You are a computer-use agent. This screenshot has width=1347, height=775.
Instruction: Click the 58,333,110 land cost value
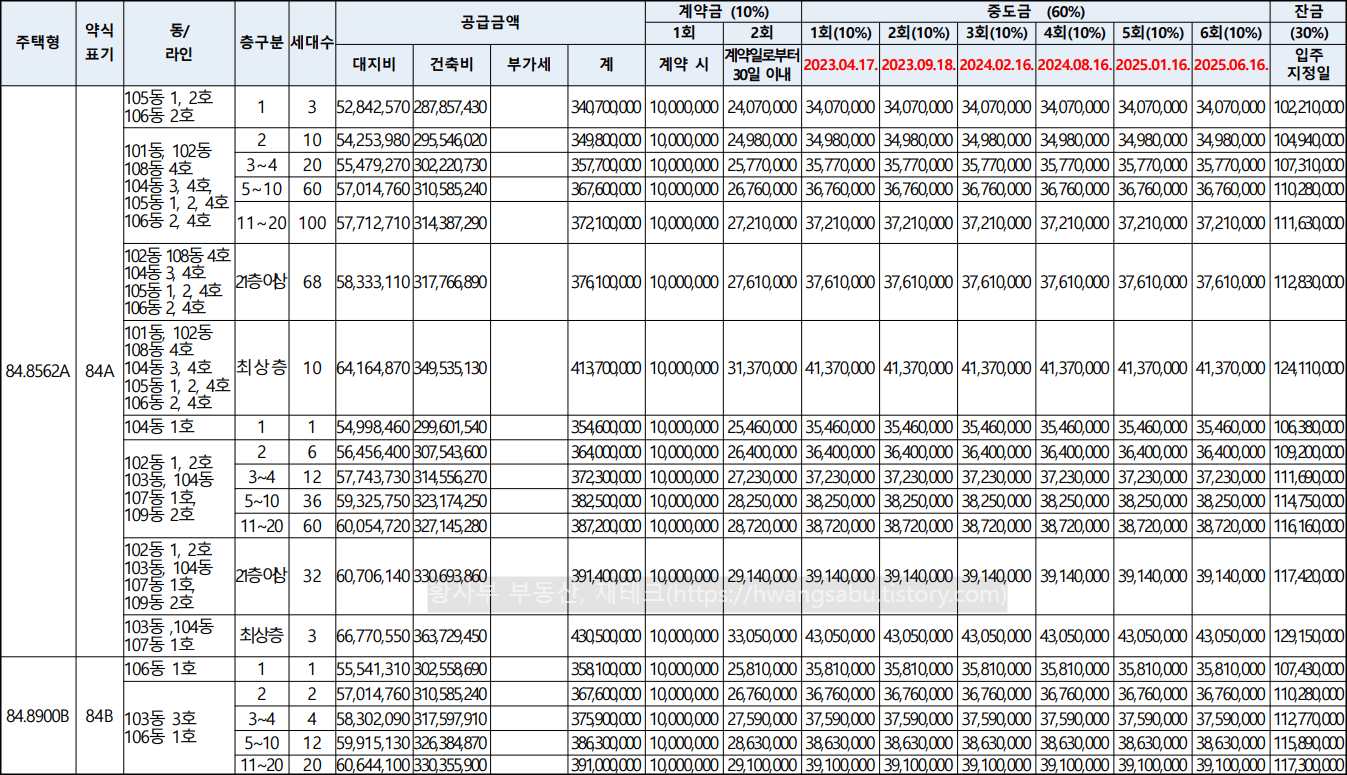(374, 283)
